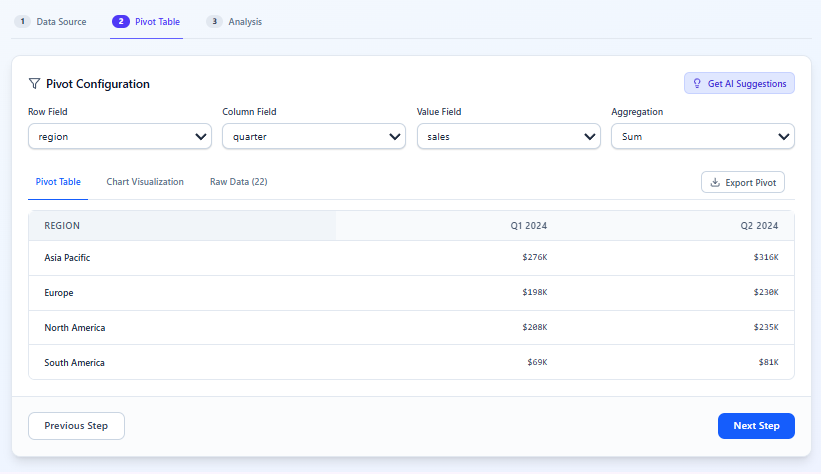This screenshot has width=821, height=474.
Task: Click the North America Q2 2024 value
Action: [765, 328]
